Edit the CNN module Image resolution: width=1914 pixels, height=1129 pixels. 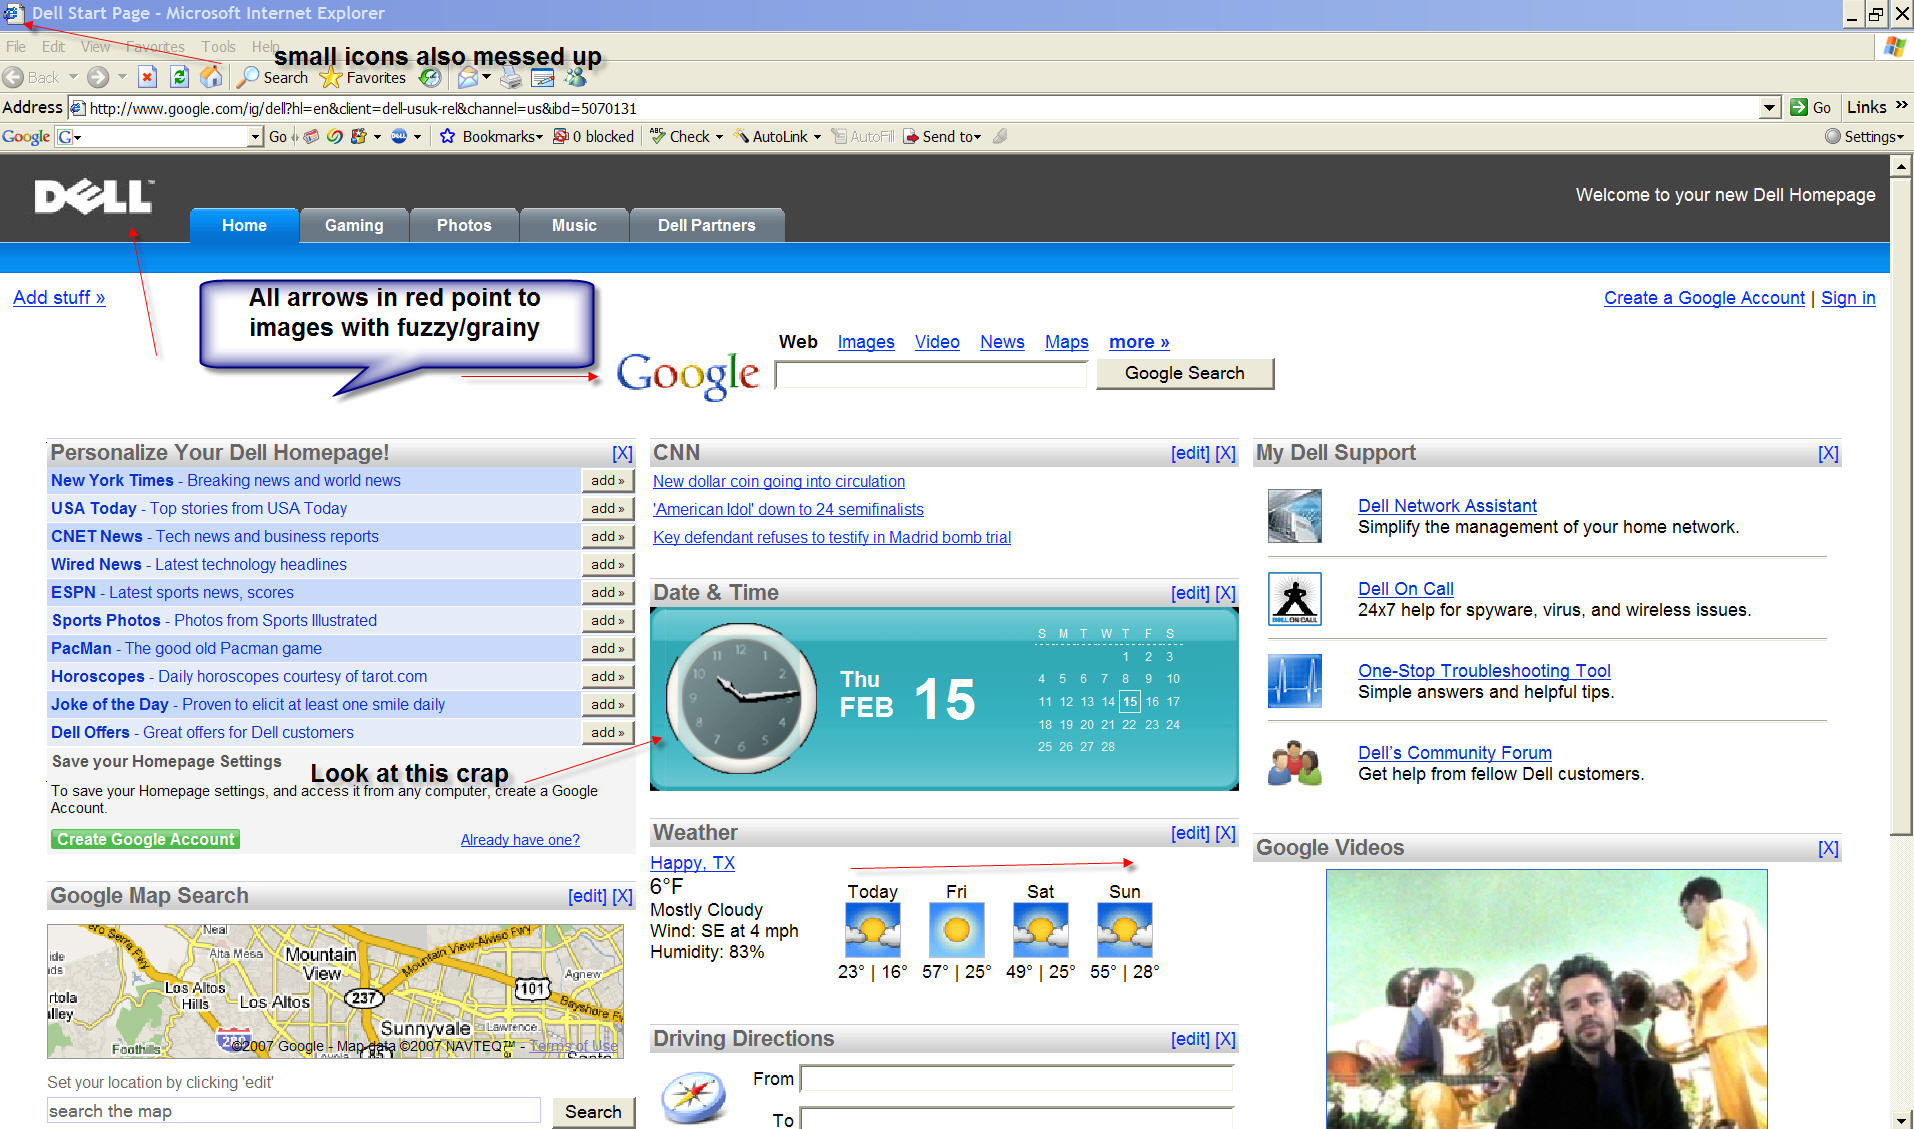(1190, 453)
